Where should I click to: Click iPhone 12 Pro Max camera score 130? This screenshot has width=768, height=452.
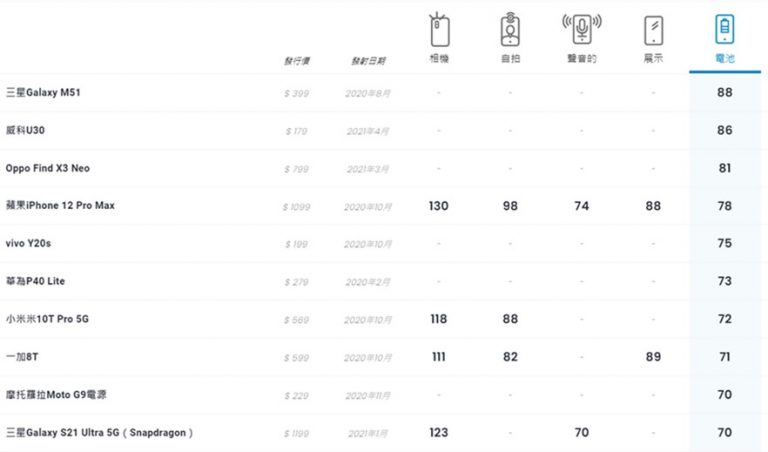pos(439,206)
